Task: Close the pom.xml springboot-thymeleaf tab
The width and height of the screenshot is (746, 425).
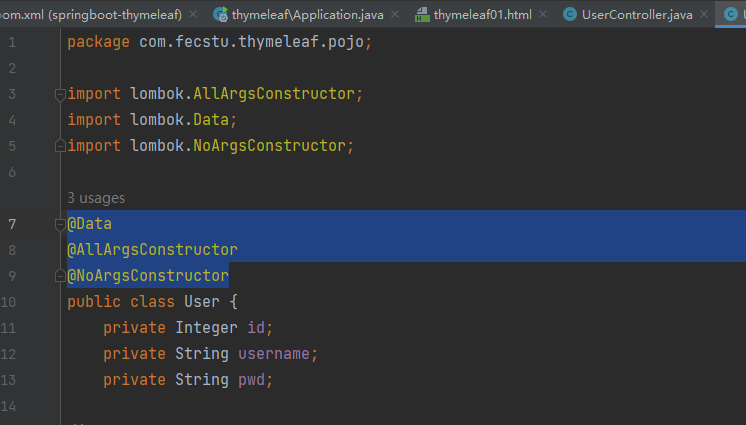Action: (193, 15)
